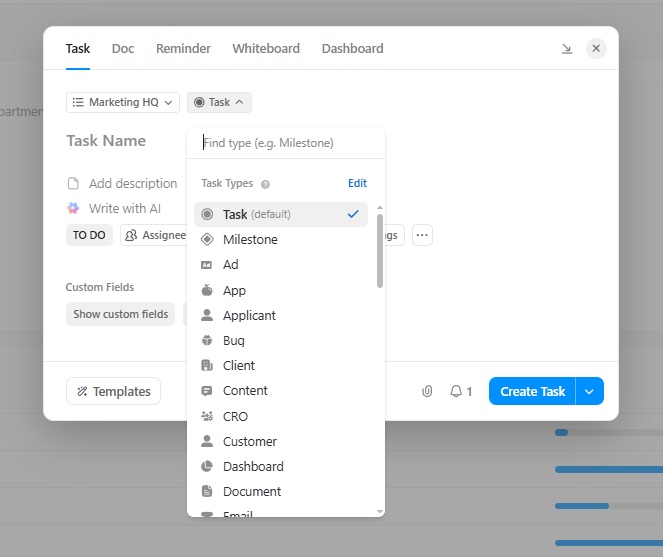Open the Whiteboard tab

pyautogui.click(x=265, y=48)
